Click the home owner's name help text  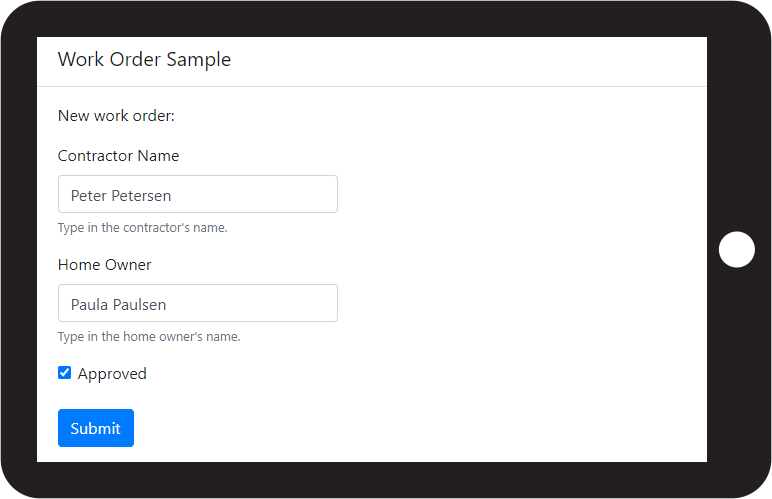click(149, 337)
